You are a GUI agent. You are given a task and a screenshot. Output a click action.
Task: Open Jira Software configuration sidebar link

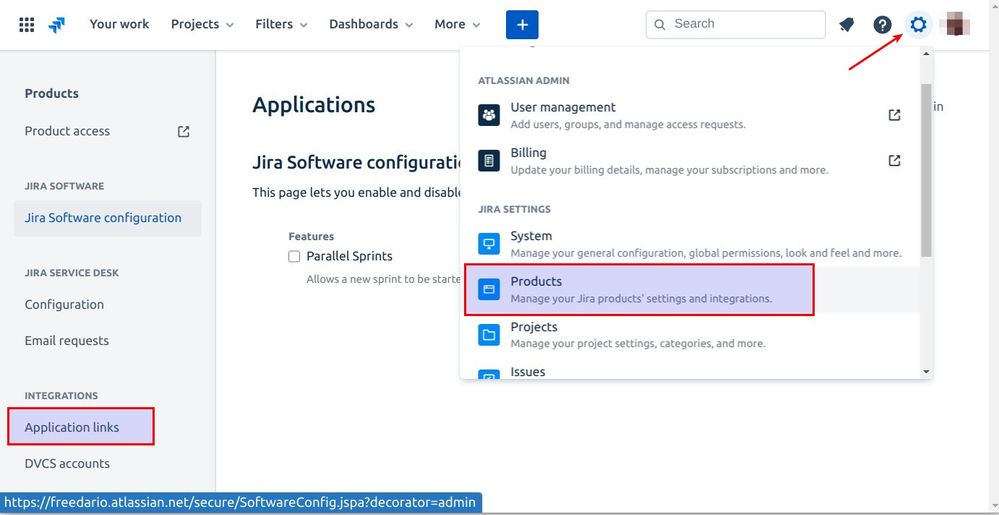pyautogui.click(x=107, y=218)
